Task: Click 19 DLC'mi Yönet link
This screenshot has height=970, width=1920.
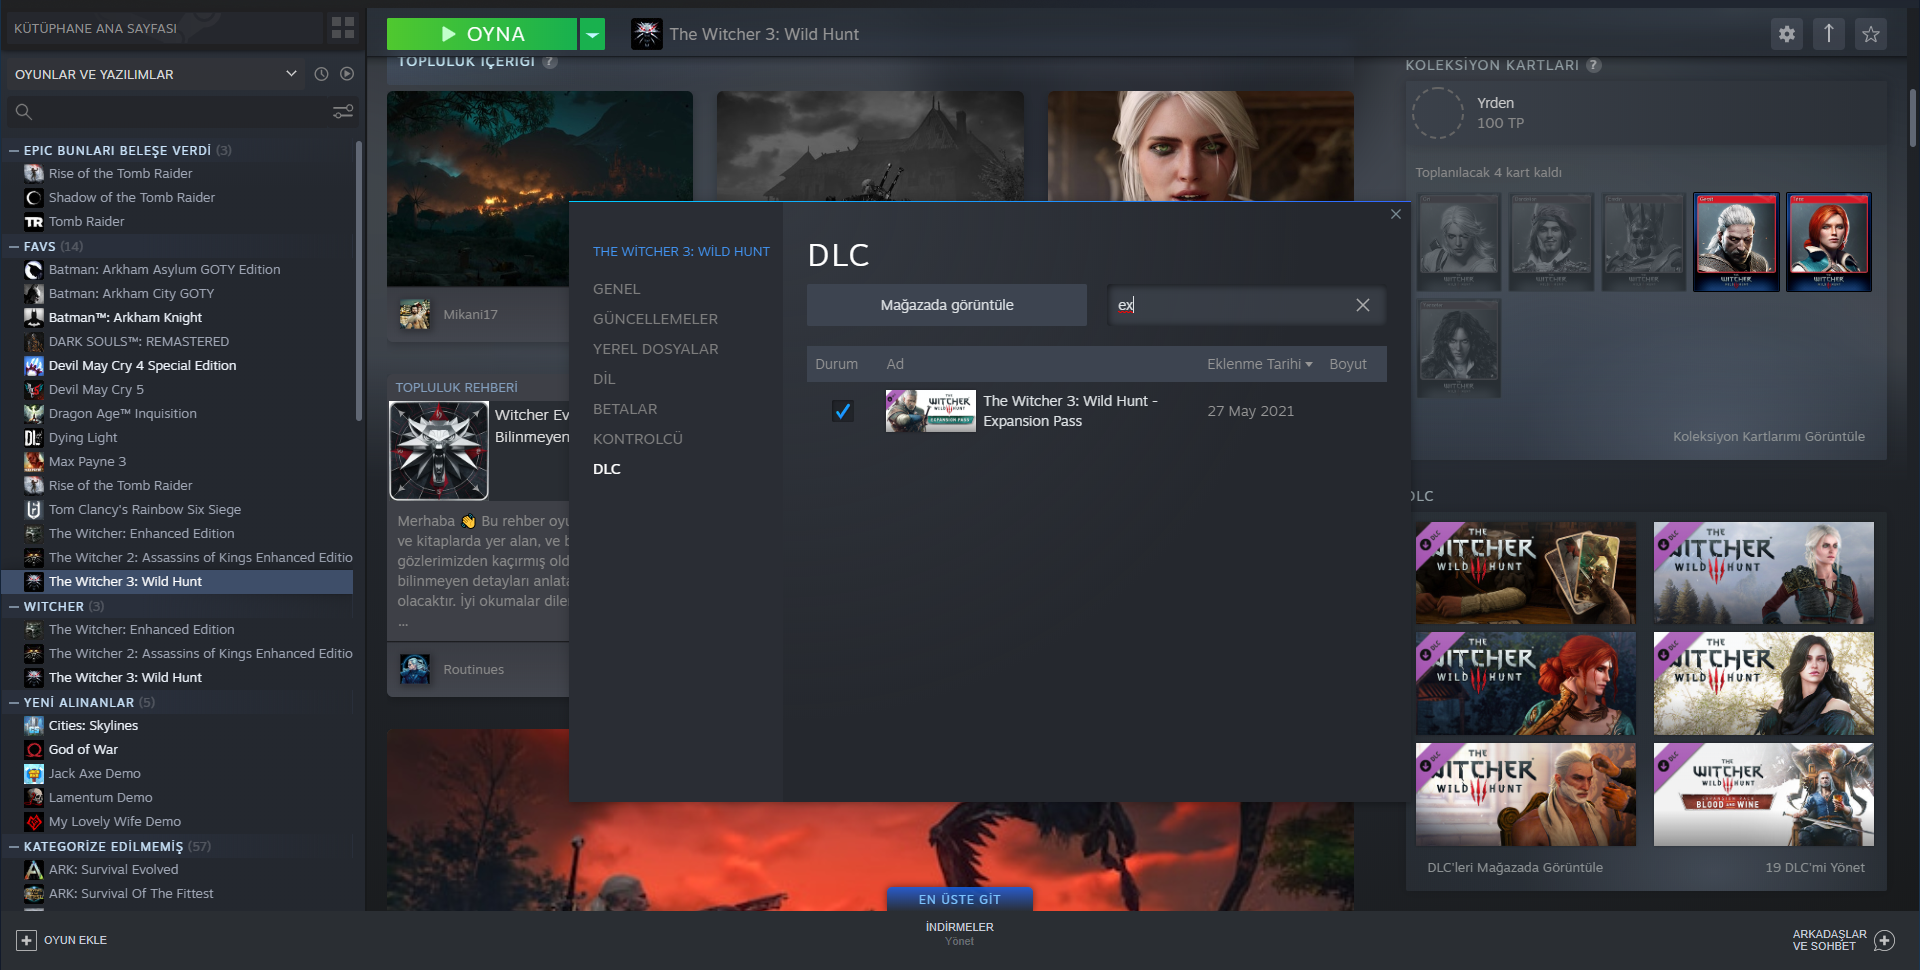Action: coord(1815,867)
